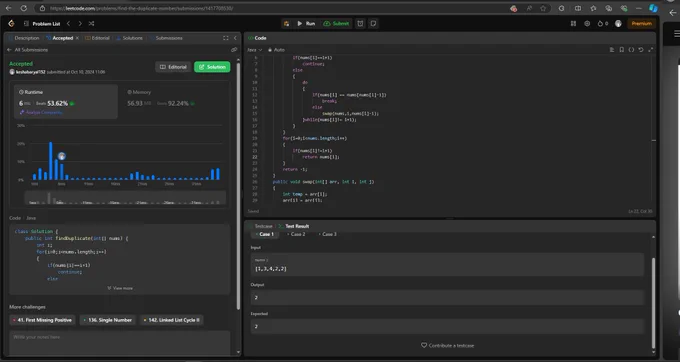Click your marker on the runtime distribution chart
This screenshot has height=362, width=680.
pyautogui.click(x=62, y=156)
